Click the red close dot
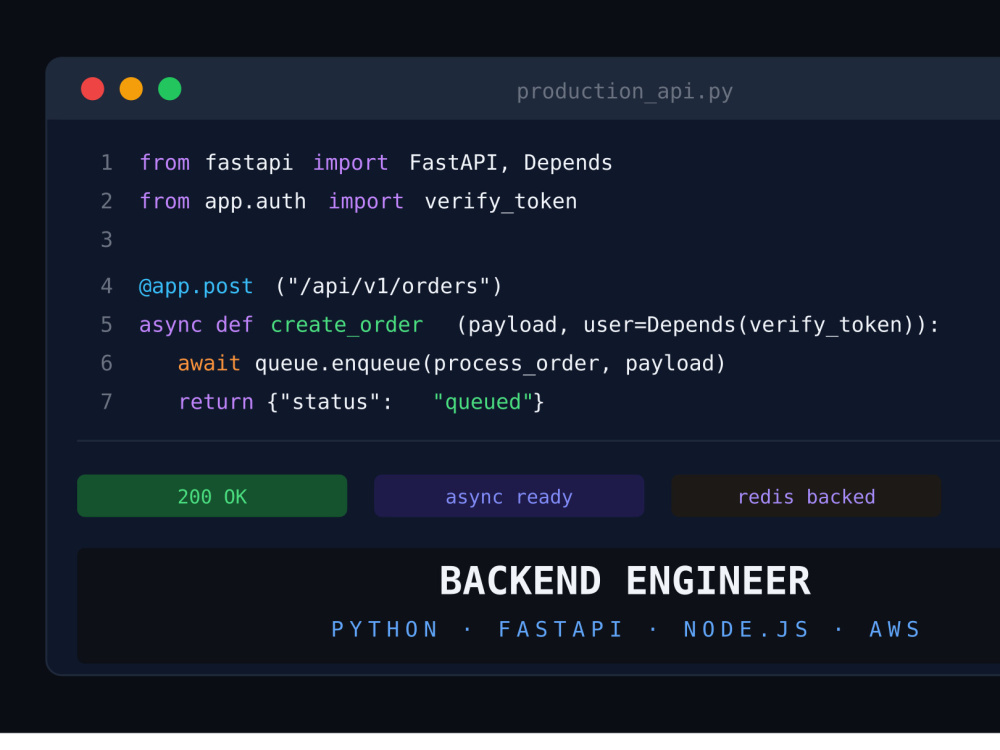The width and height of the screenshot is (1000, 750). coord(92,89)
